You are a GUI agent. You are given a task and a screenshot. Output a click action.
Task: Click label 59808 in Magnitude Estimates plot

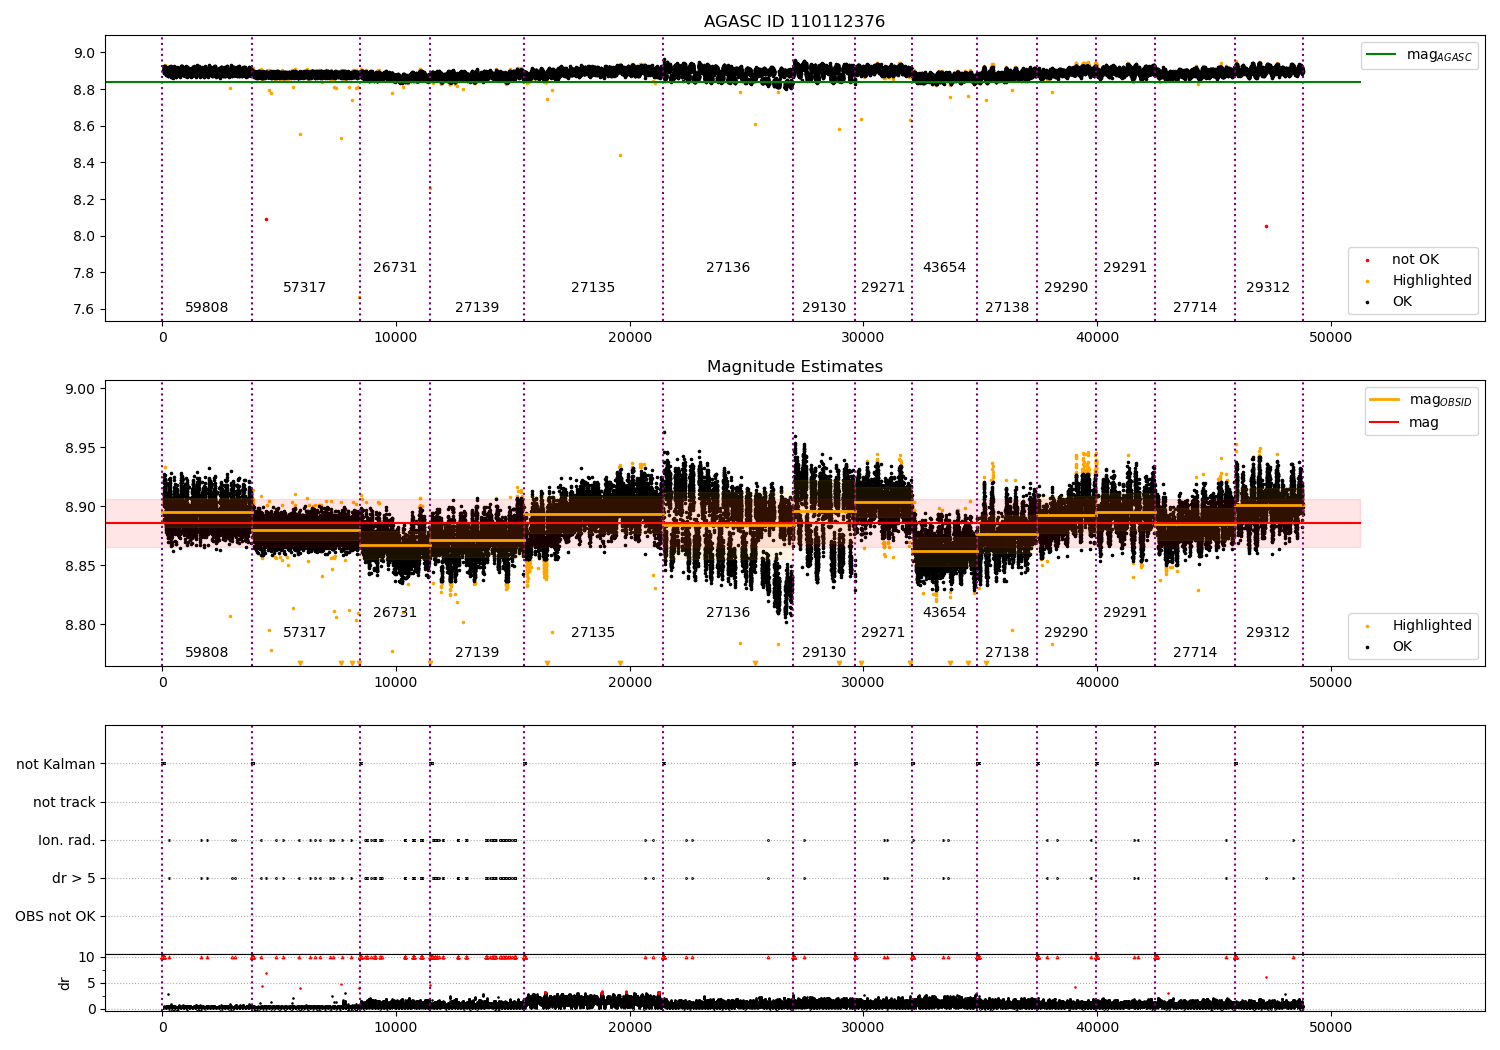click(207, 653)
